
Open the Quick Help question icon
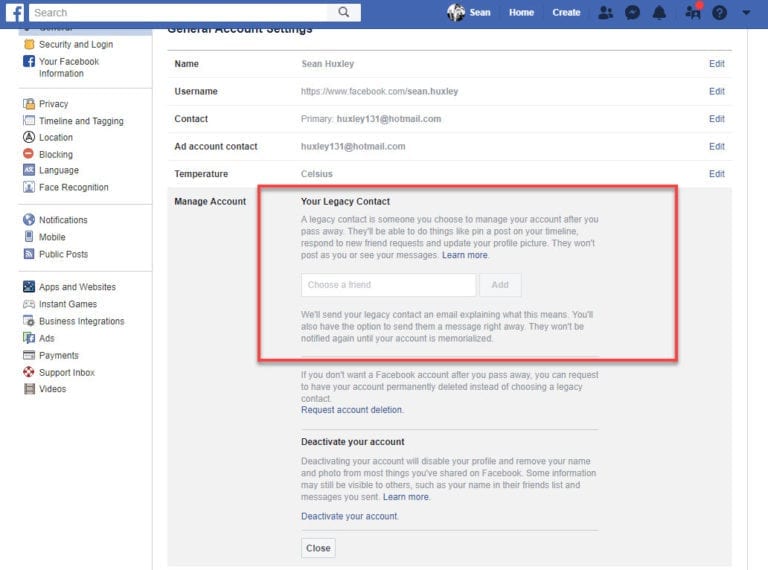tap(719, 12)
